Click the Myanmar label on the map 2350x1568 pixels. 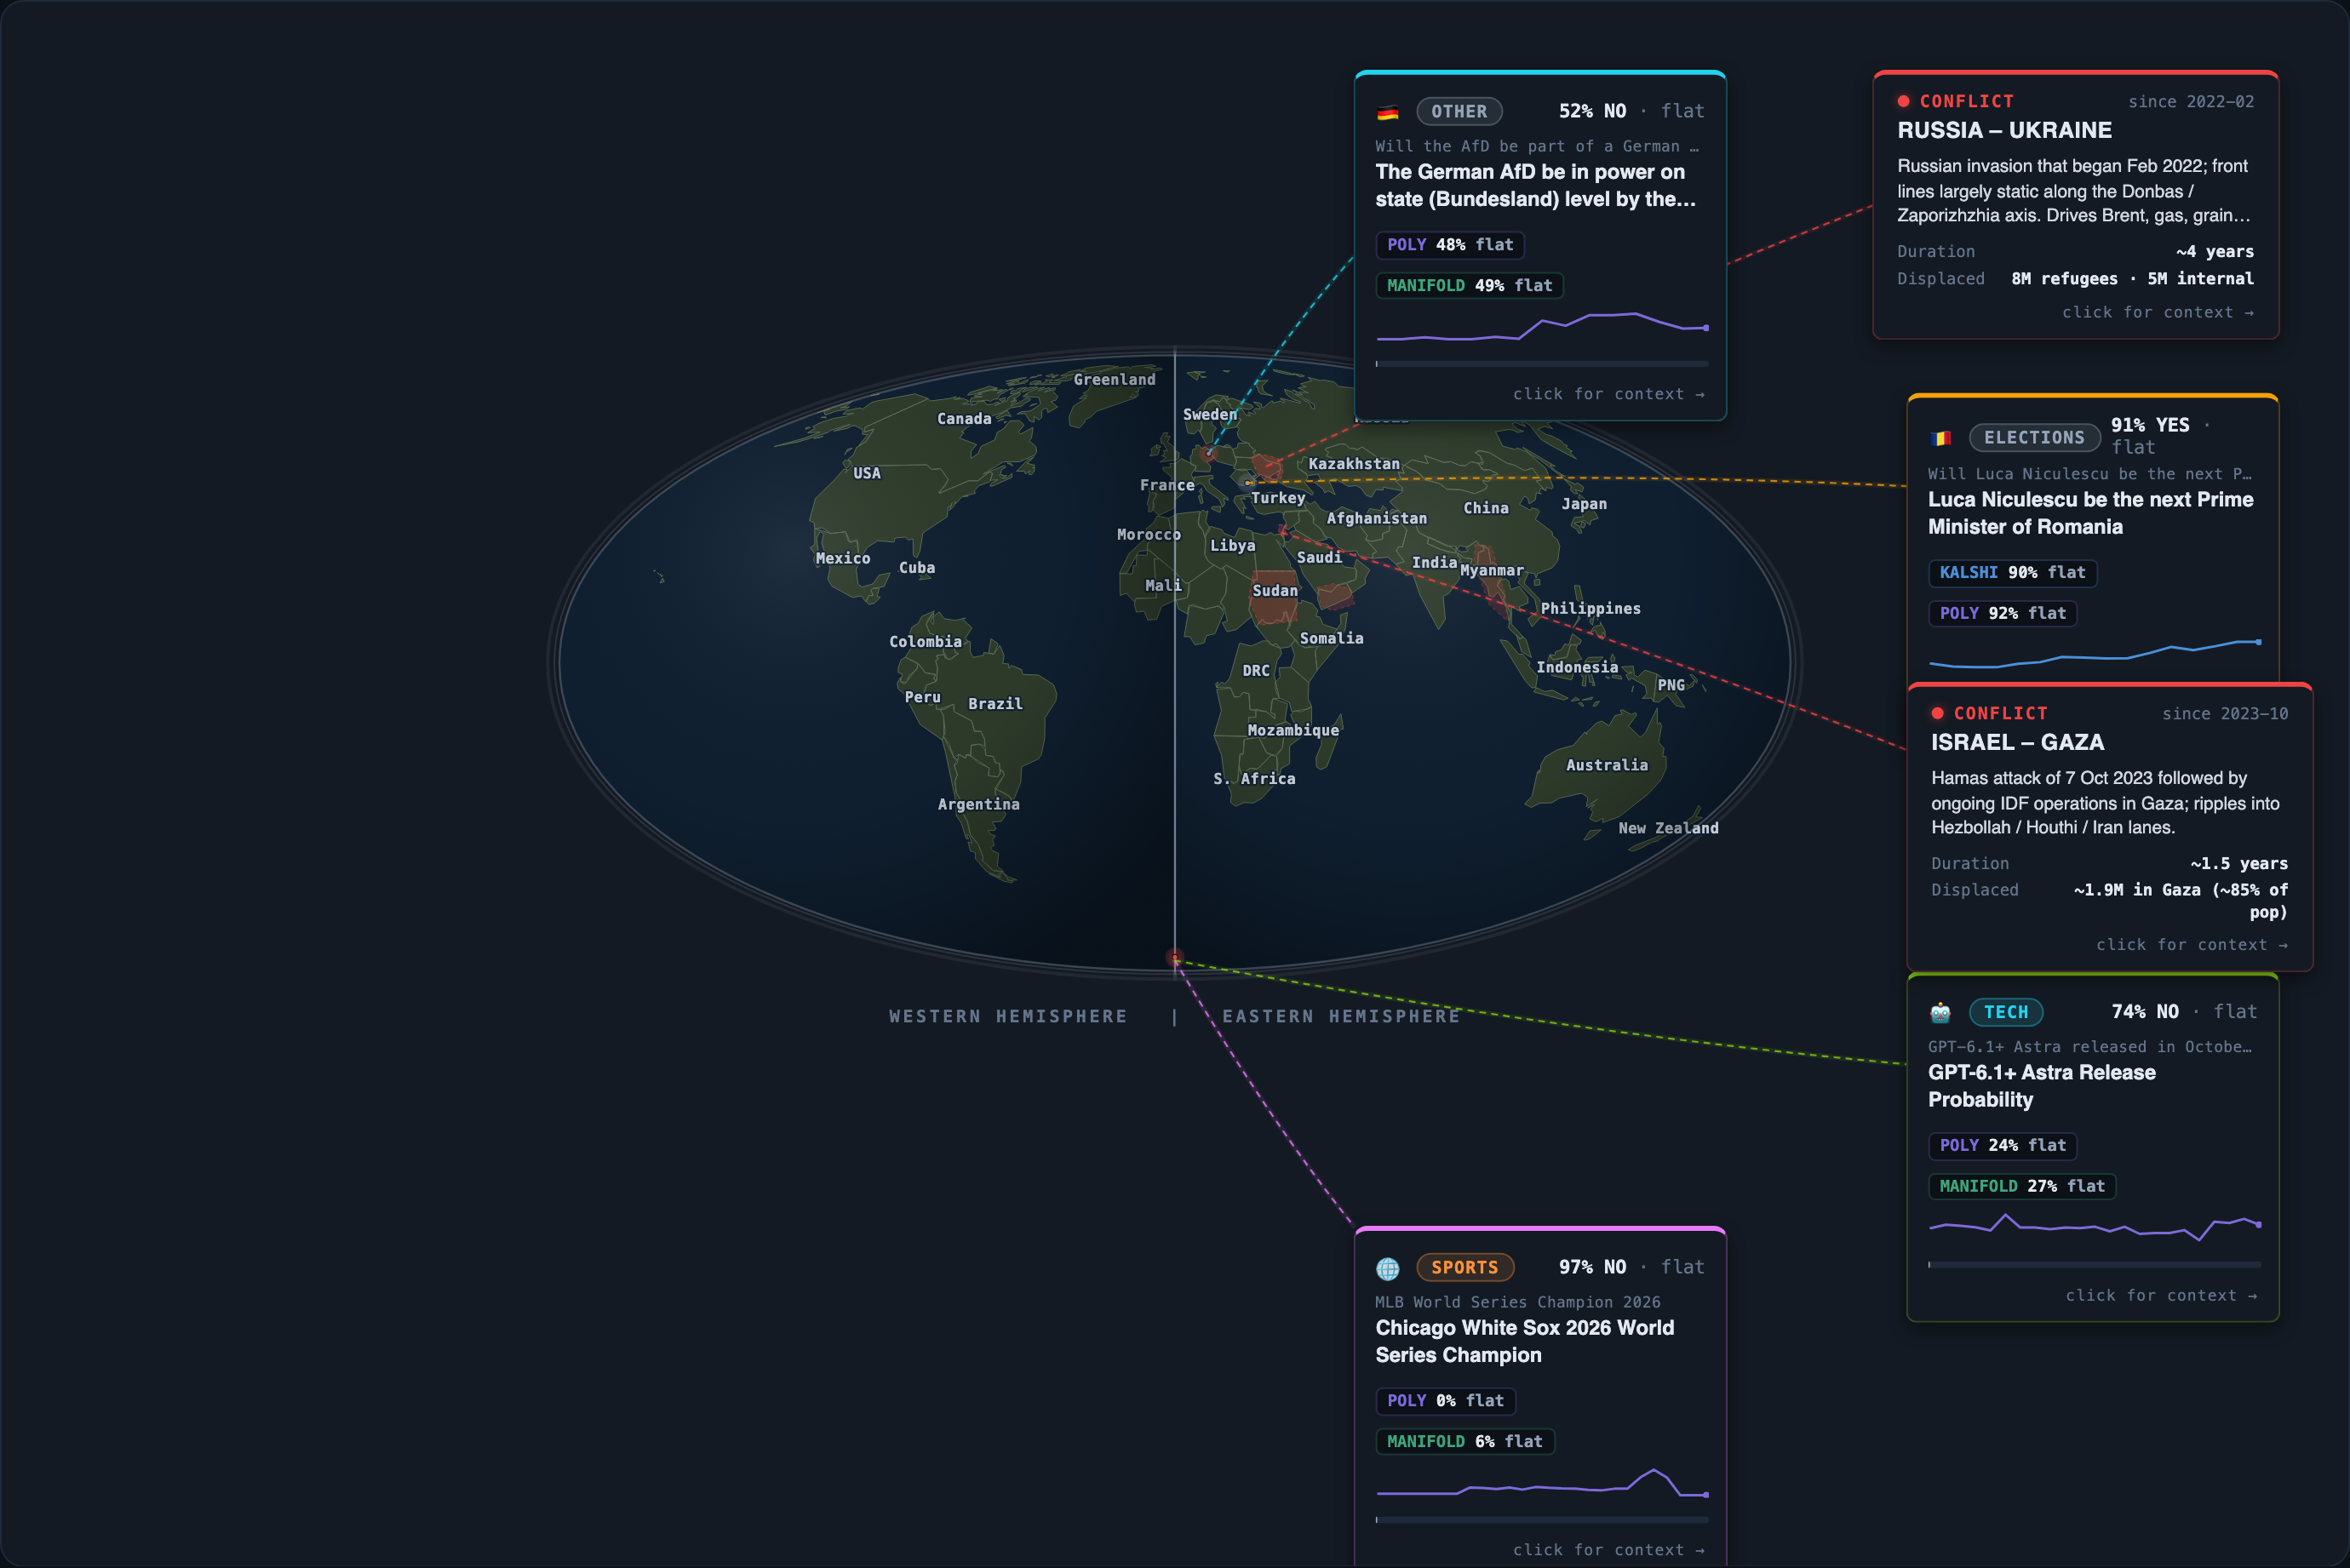click(1491, 571)
